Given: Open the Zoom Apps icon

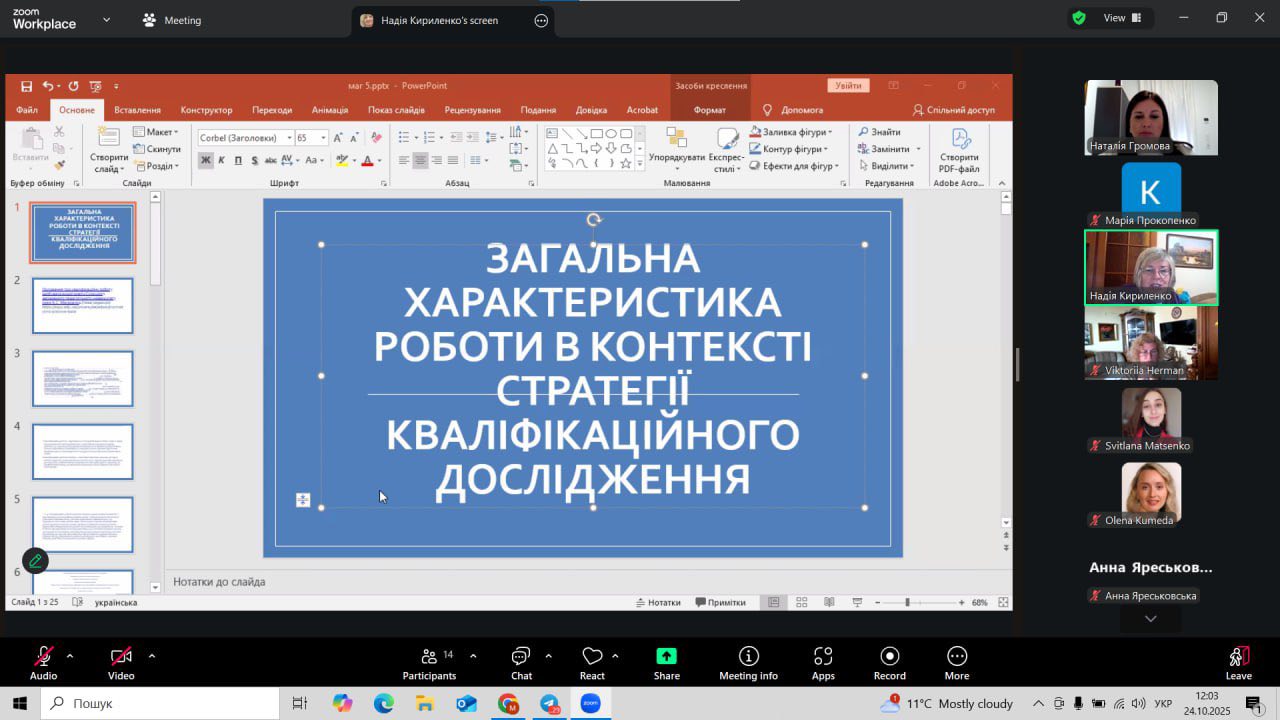Looking at the screenshot, I should 823,657.
